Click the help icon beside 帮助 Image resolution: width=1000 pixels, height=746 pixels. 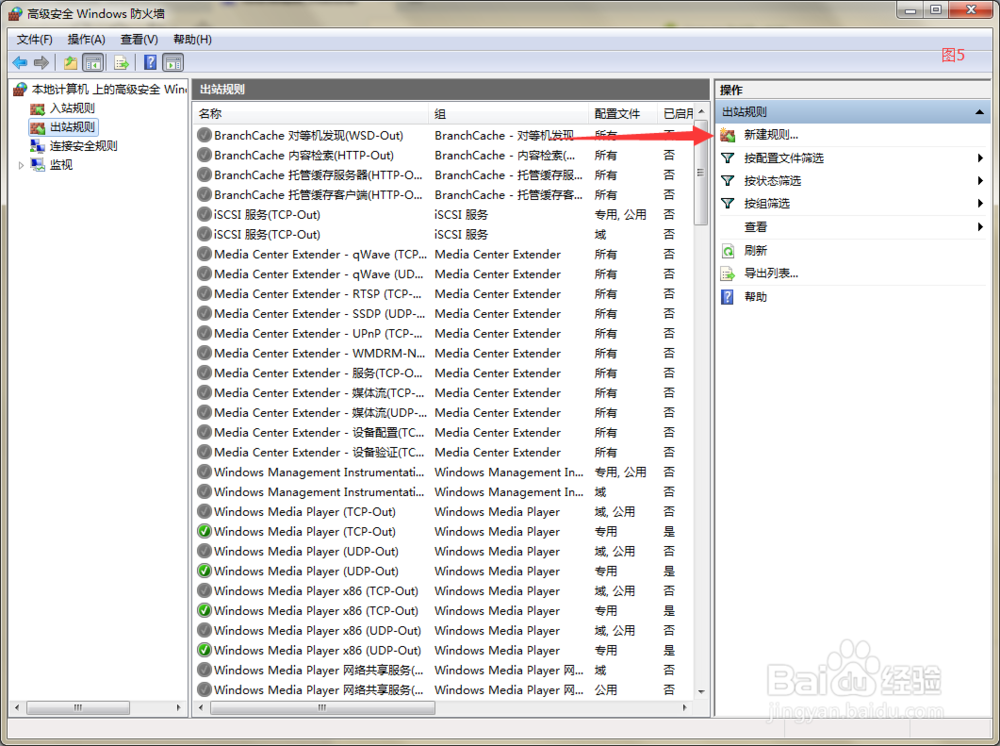click(x=728, y=296)
